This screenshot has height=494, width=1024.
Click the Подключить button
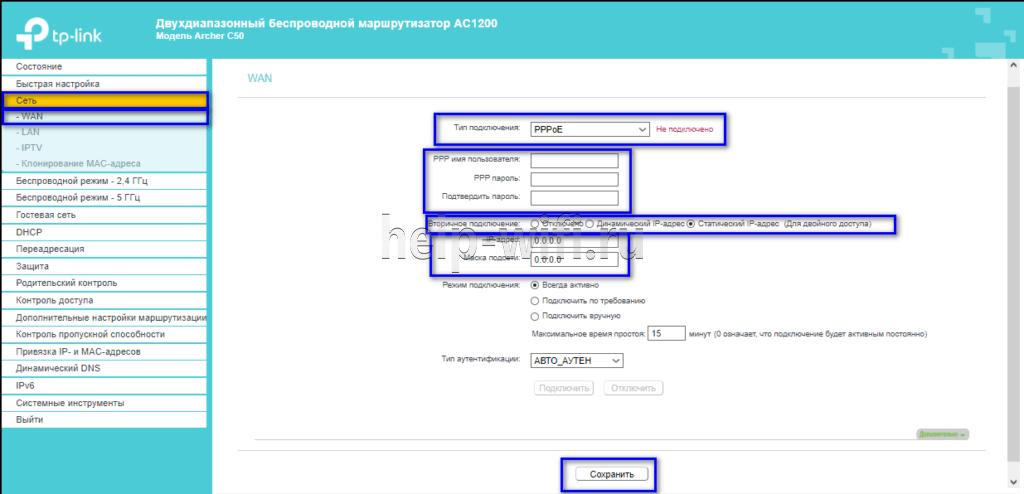click(x=564, y=388)
